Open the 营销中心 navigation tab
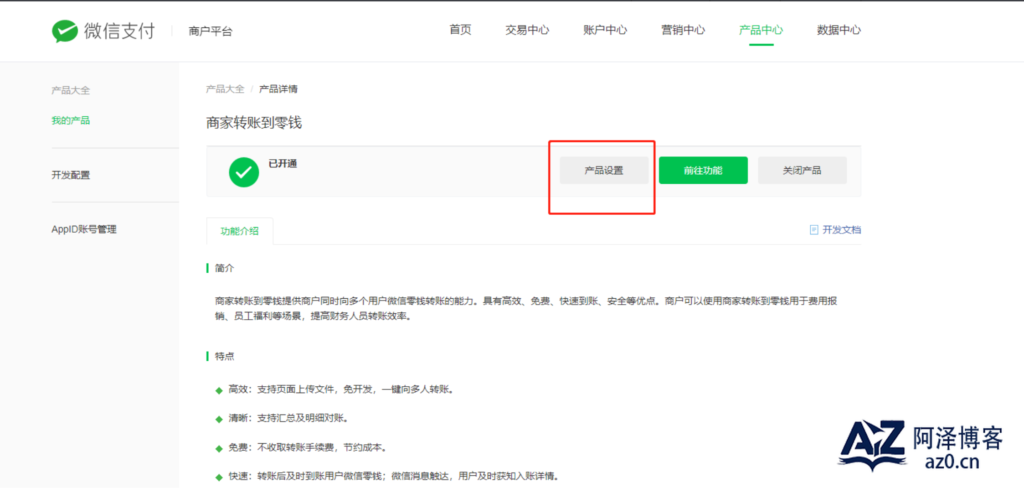Screen dimensions: 1024x488 coord(683,30)
